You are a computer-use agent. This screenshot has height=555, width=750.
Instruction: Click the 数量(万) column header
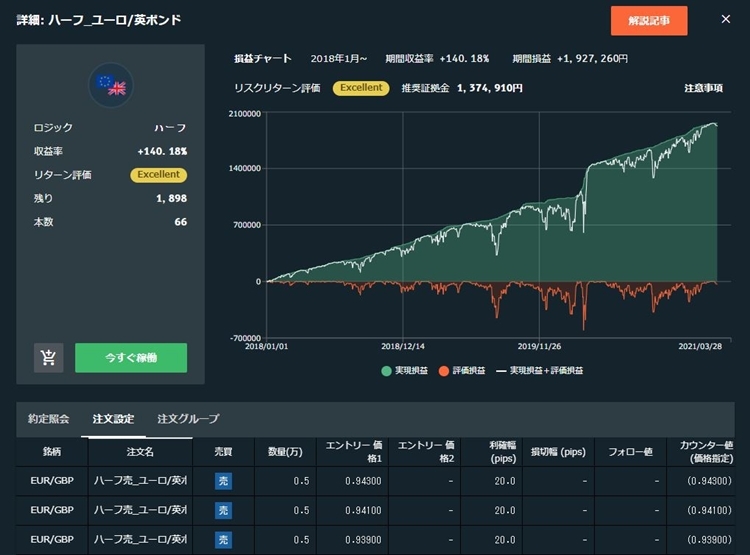(x=285, y=452)
